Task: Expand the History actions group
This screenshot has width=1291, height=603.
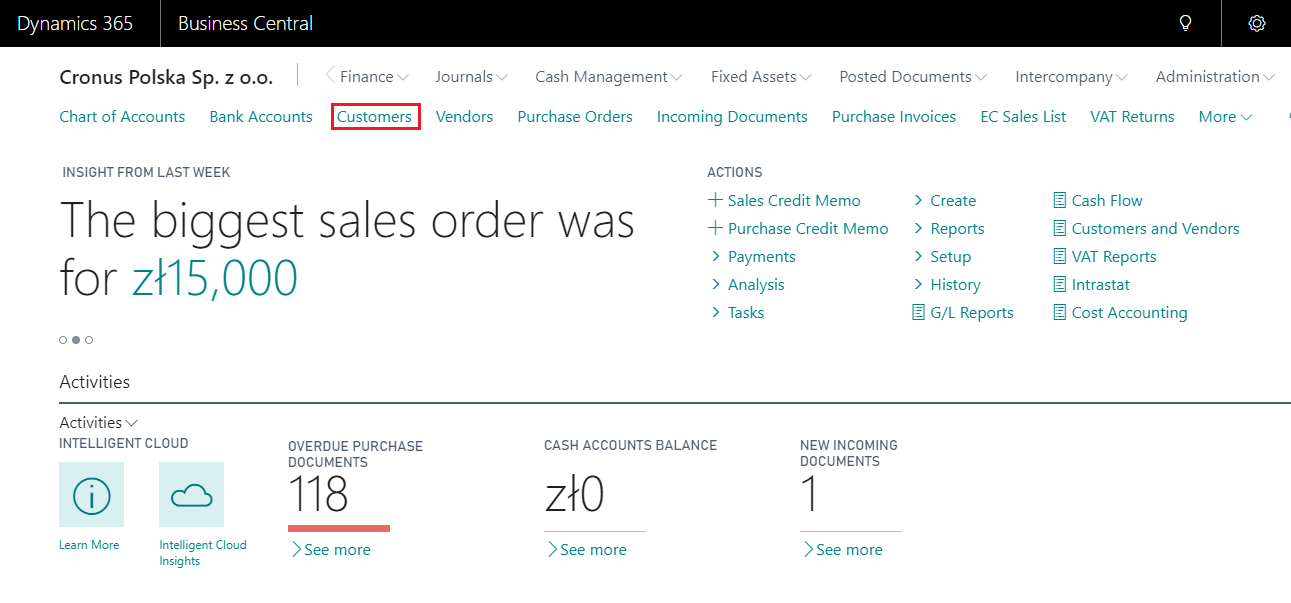Action: pyautogui.click(x=946, y=284)
